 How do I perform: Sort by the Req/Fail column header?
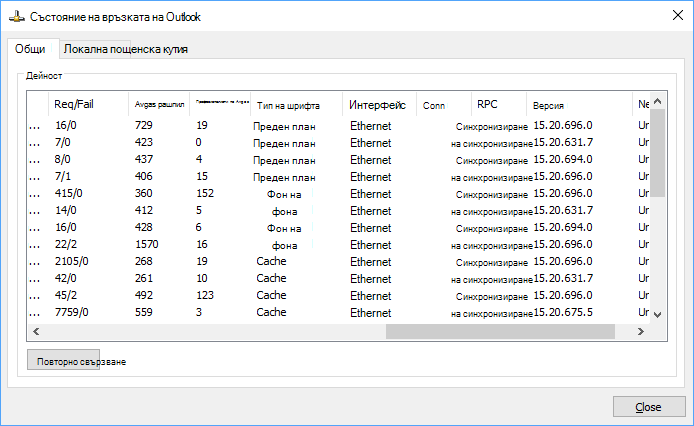coord(89,104)
